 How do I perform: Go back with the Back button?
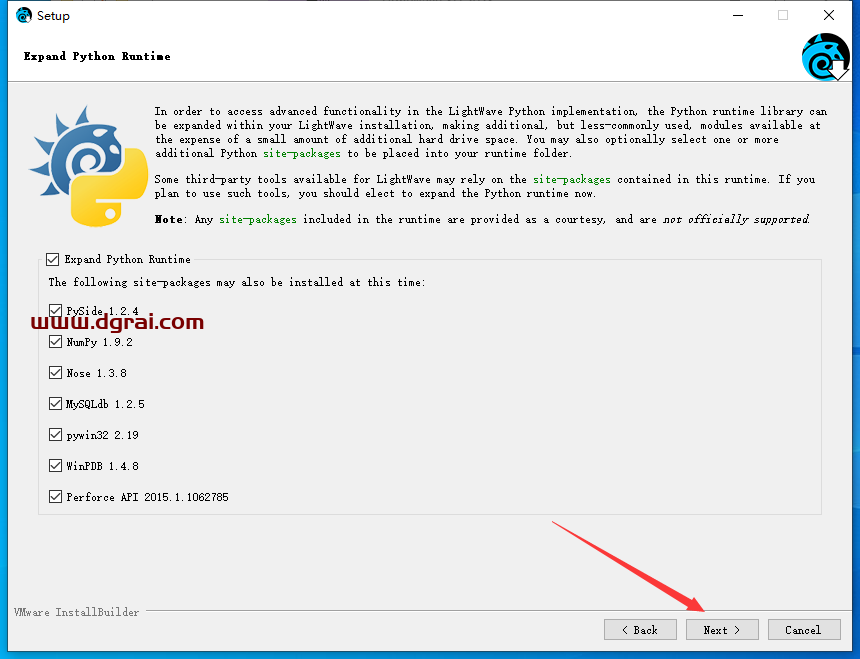pos(640,630)
